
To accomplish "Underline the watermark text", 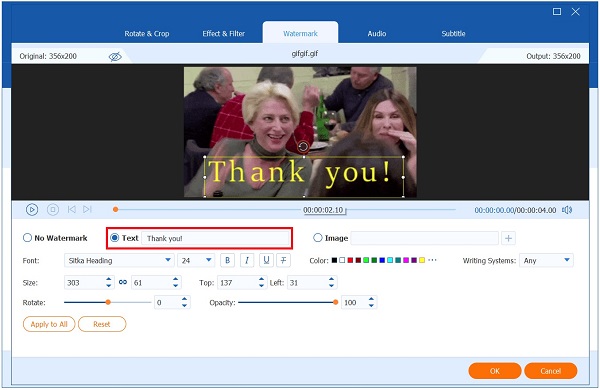I will coord(266,260).
